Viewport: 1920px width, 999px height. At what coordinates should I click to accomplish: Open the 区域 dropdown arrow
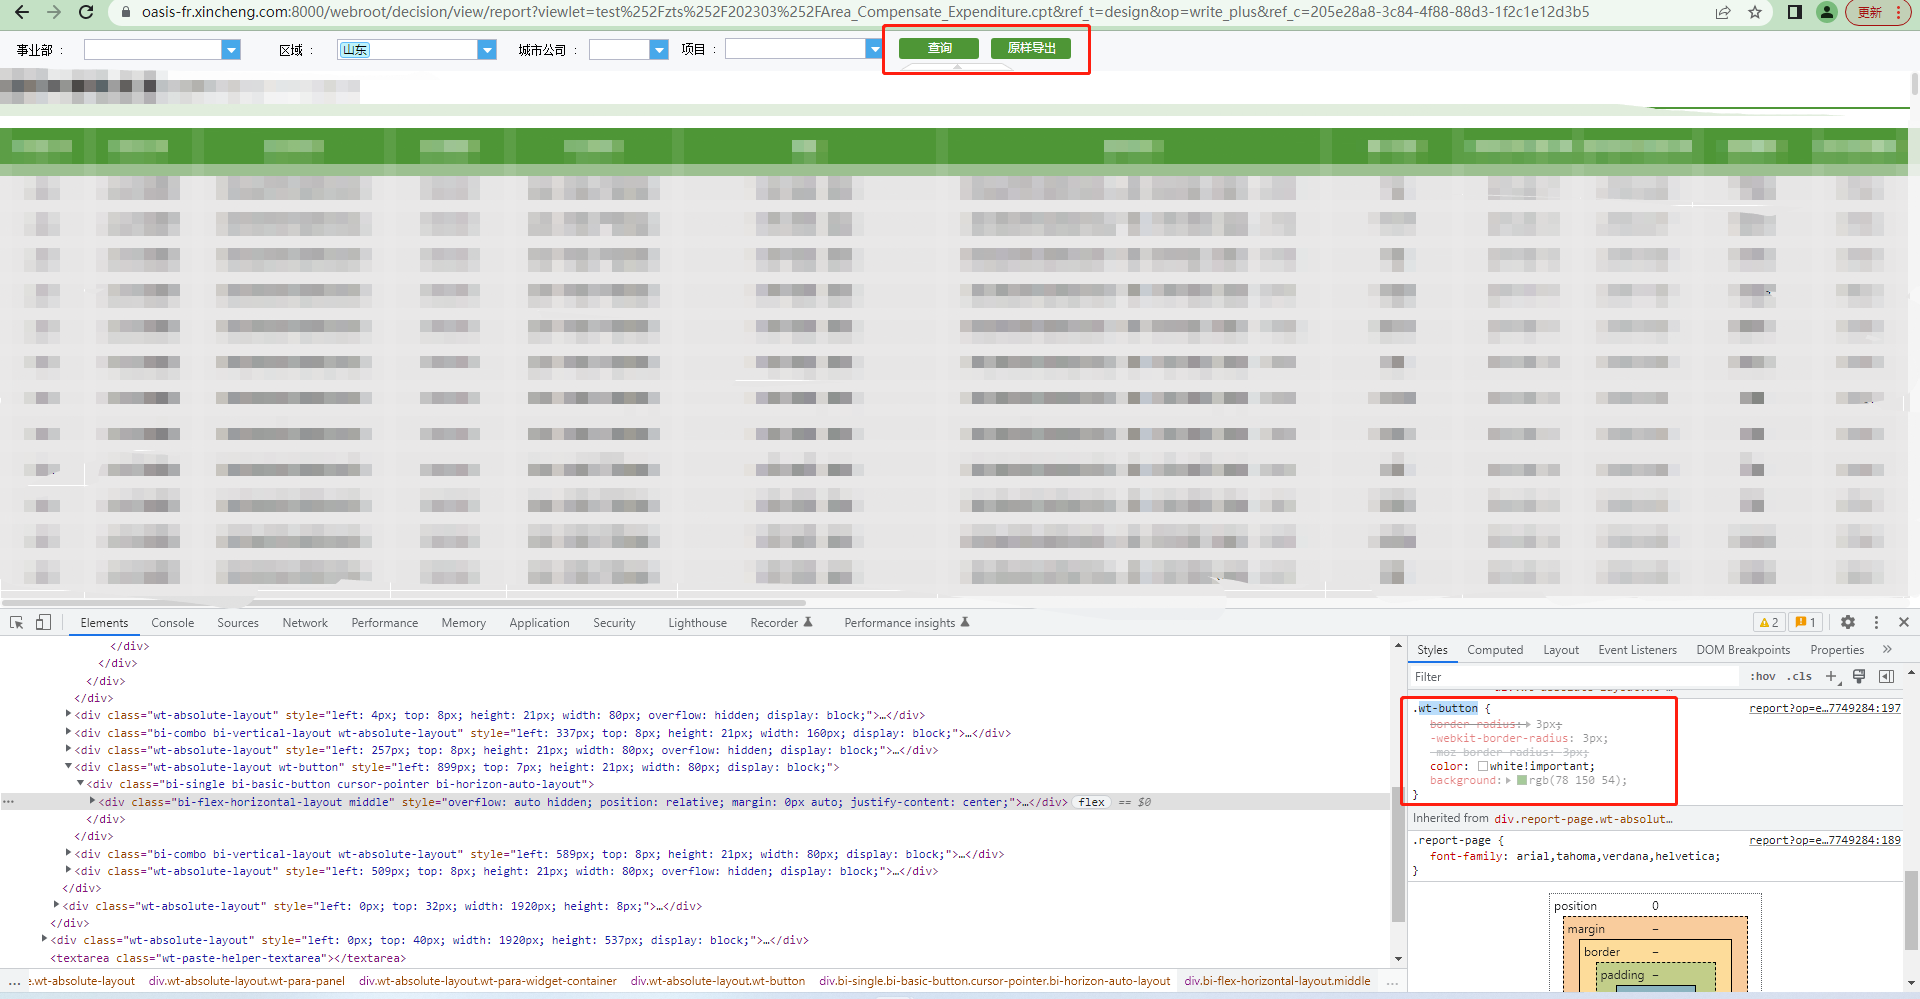pos(487,50)
